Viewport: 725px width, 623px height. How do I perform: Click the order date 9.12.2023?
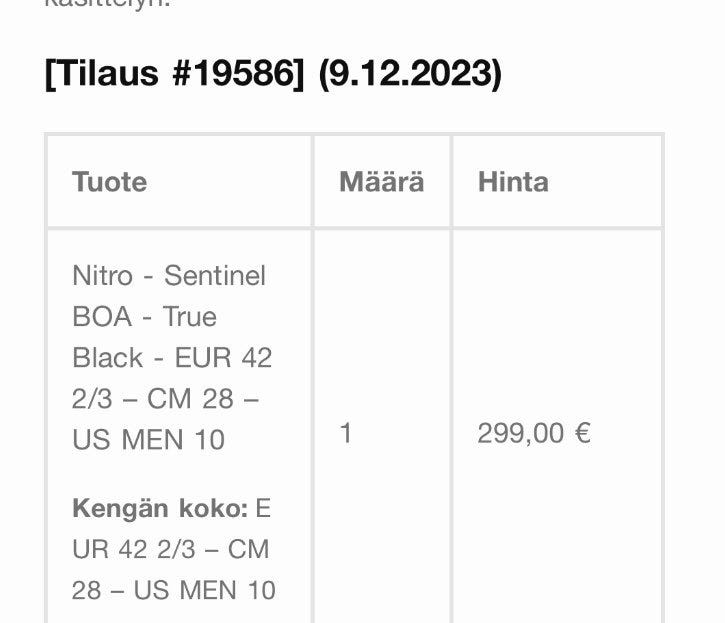pyautogui.click(x=409, y=74)
